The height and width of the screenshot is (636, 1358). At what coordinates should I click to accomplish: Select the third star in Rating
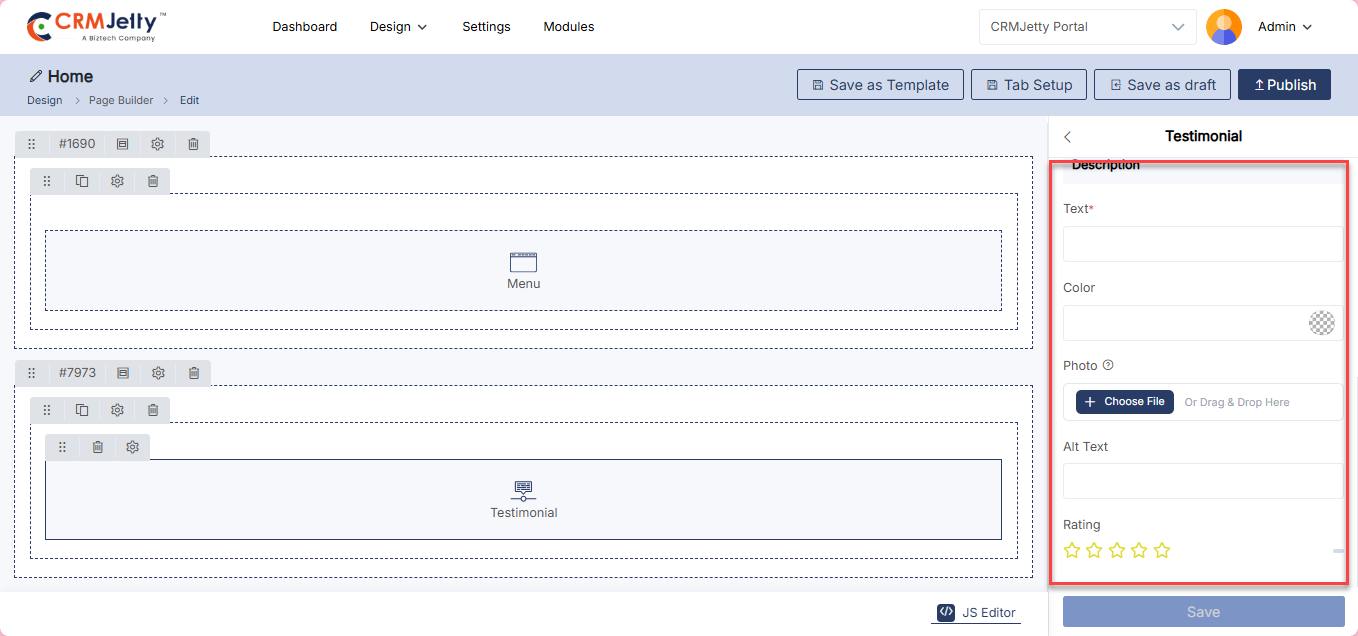(x=1117, y=551)
